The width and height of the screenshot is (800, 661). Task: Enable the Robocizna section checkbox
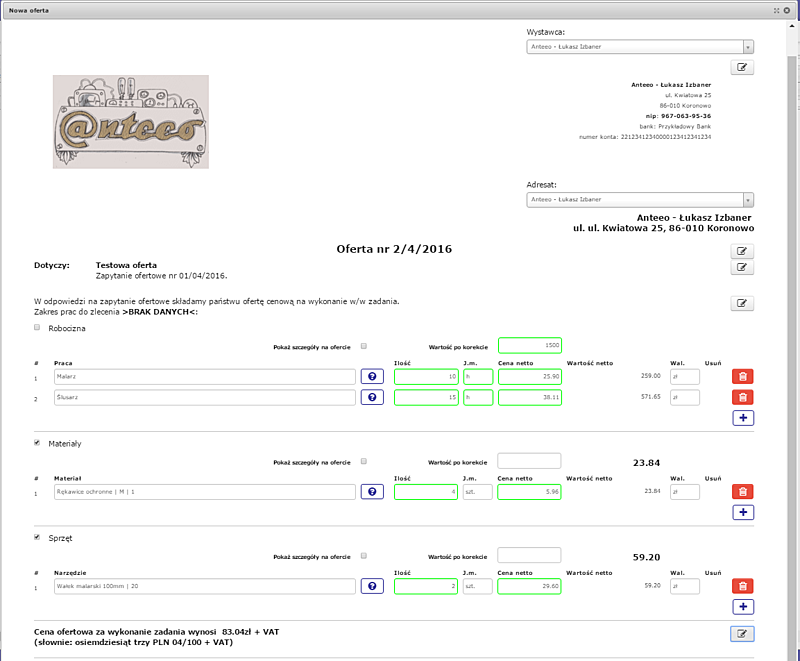coord(37,328)
